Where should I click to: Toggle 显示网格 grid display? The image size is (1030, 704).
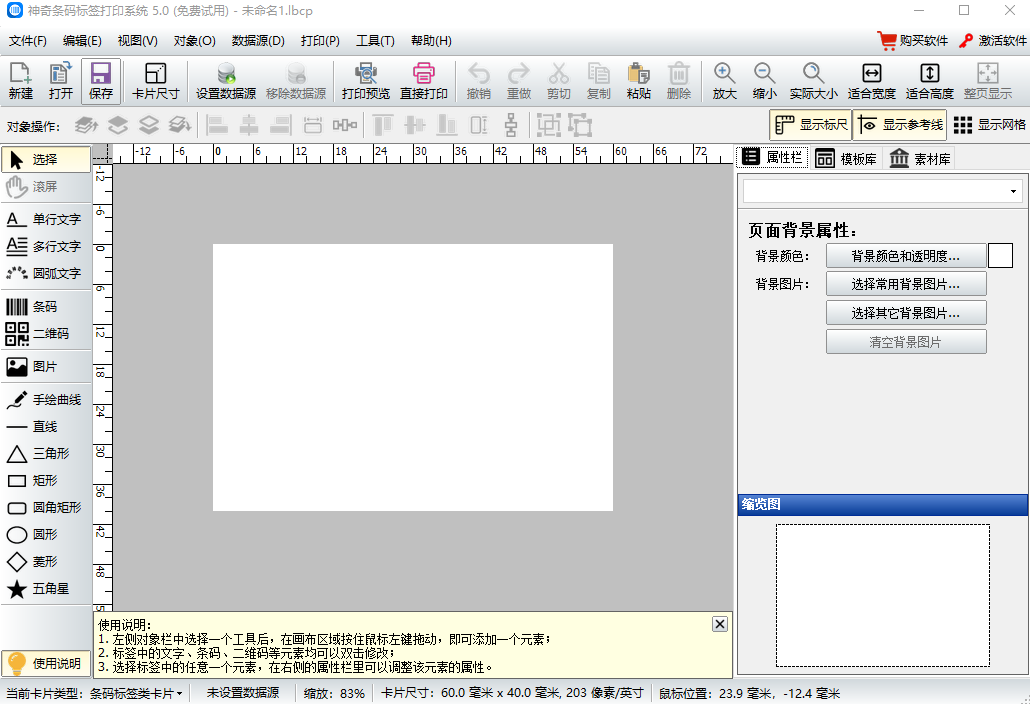[x=989, y=125]
